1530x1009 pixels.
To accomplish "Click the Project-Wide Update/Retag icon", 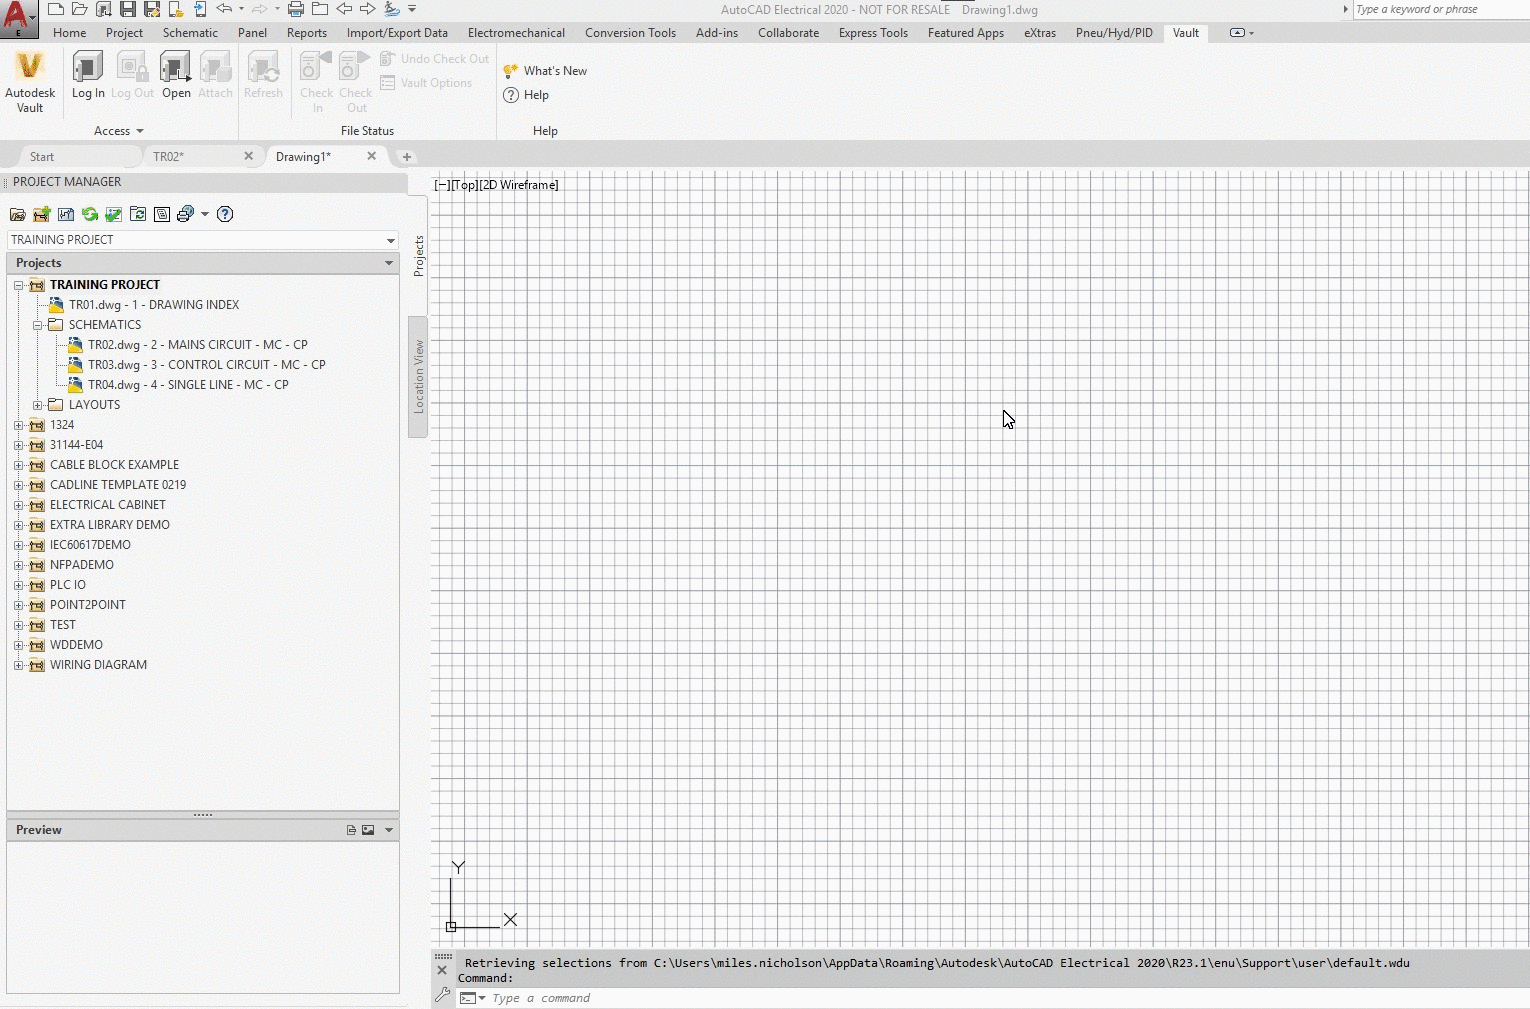I will (x=138, y=214).
